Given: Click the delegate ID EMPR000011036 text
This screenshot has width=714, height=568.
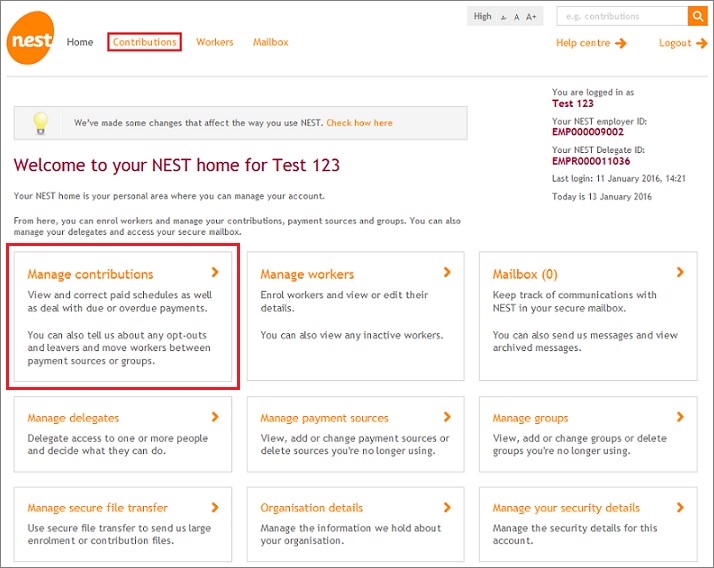Looking at the screenshot, I should point(591,161).
